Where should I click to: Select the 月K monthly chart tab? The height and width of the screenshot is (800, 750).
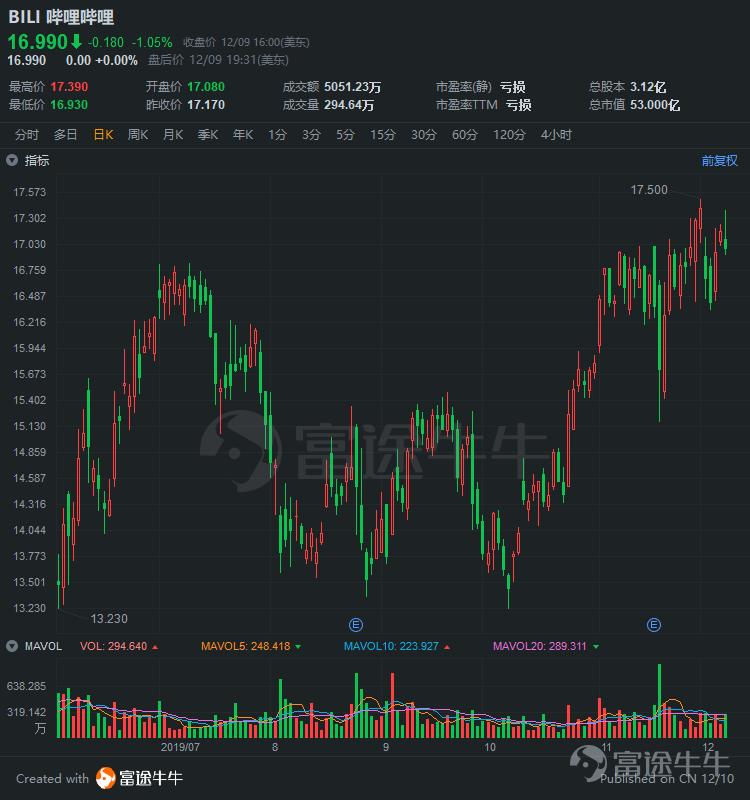[x=173, y=135]
